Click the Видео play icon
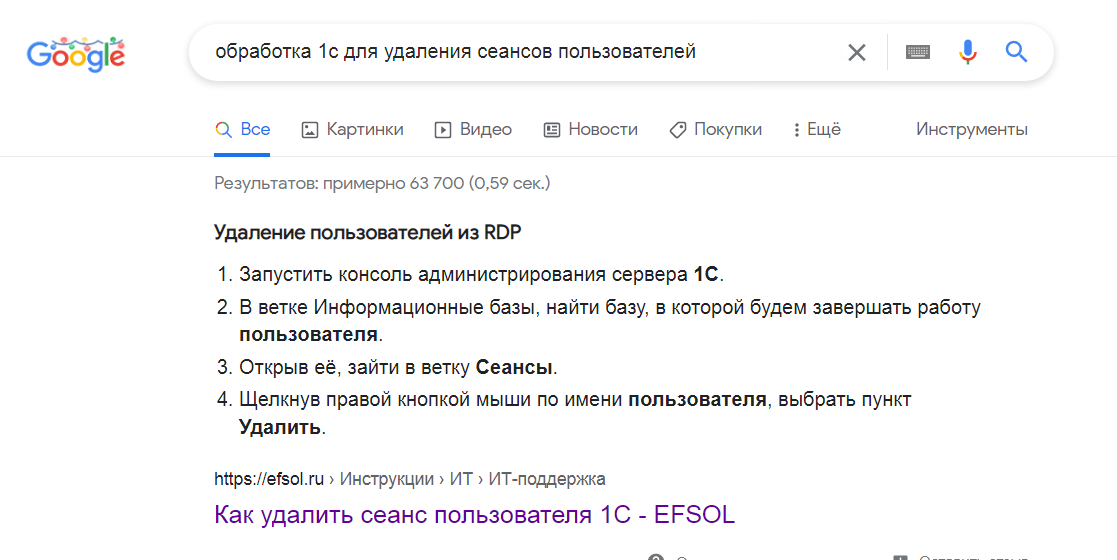Image resolution: width=1117 pixels, height=560 pixels. (x=443, y=130)
